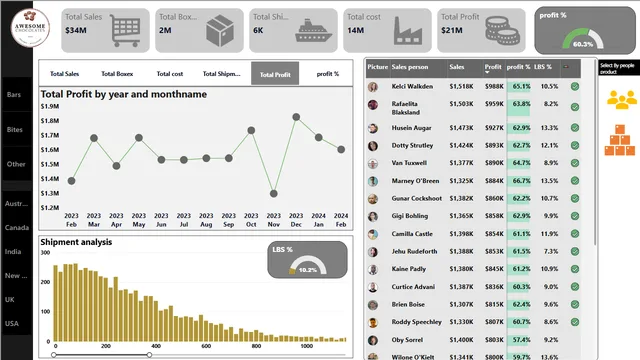Click Curtice Advani's green check icon
Screen dimensions: 640x360
point(575,287)
